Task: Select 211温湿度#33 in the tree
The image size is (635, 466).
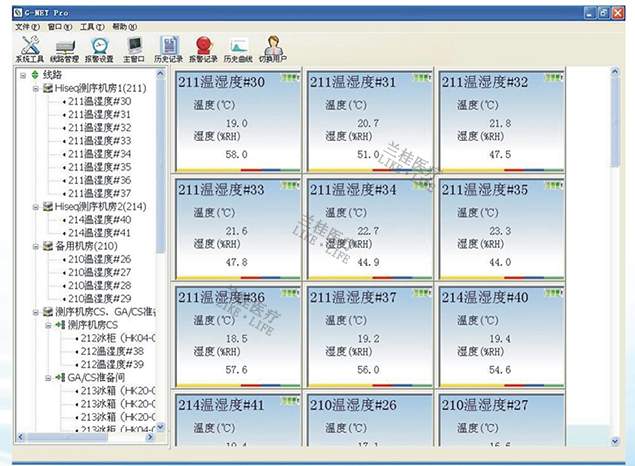Action: click(x=99, y=141)
